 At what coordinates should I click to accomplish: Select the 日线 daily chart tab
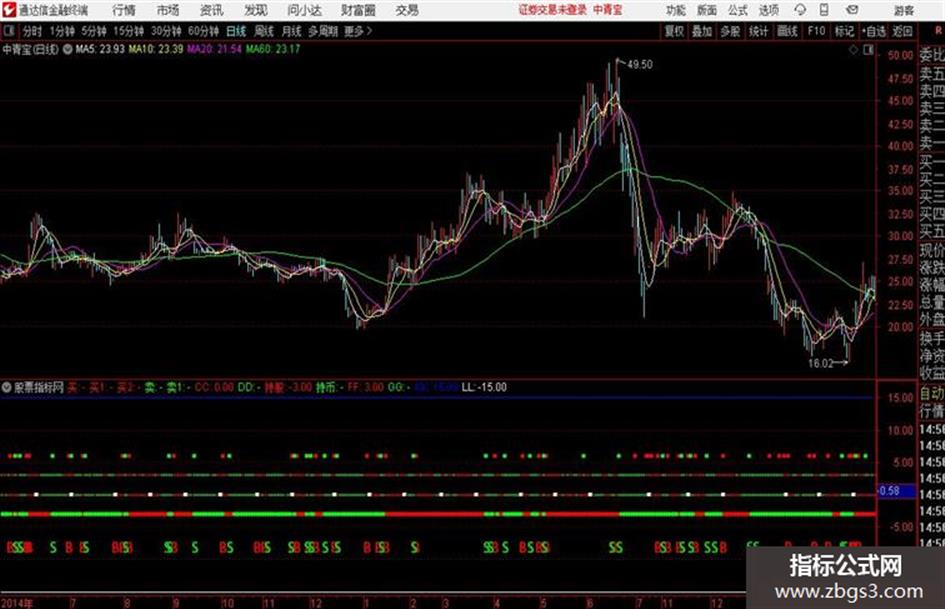(236, 31)
